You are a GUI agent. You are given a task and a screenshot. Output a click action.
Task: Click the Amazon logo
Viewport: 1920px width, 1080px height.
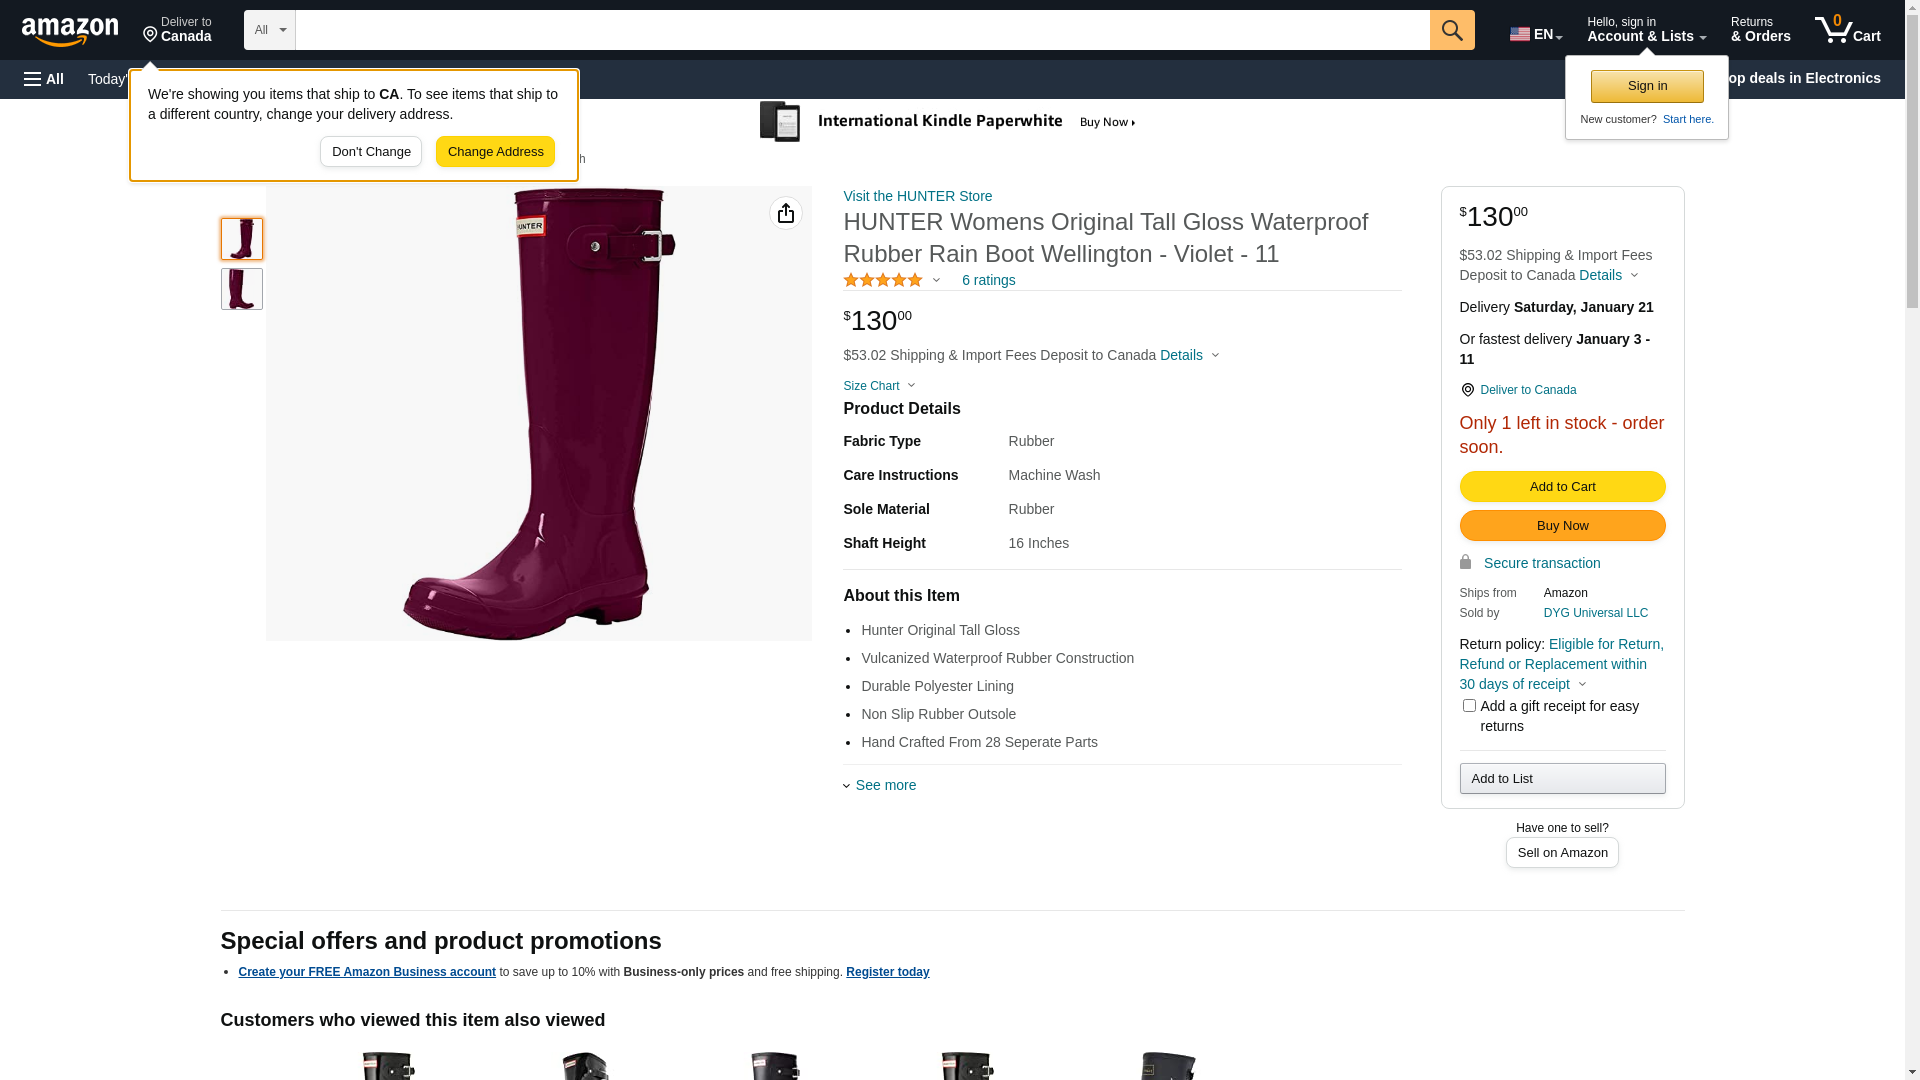point(70,31)
